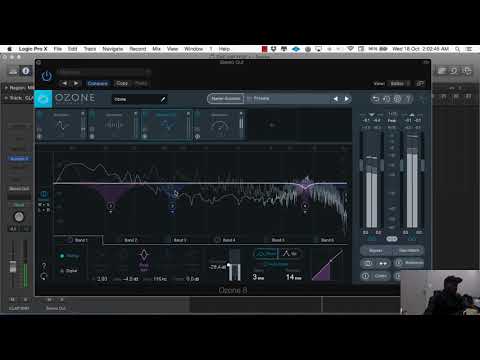Click the -4.0 dB gain value
480x360 pixels.
131,279
